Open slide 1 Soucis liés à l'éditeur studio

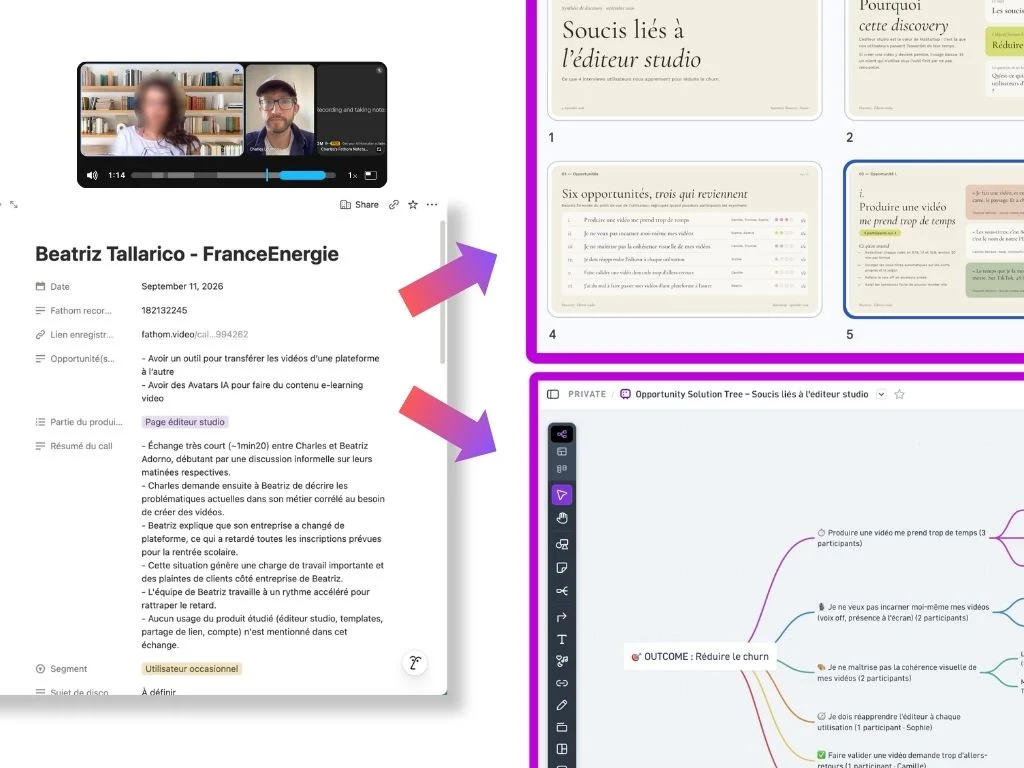684,60
